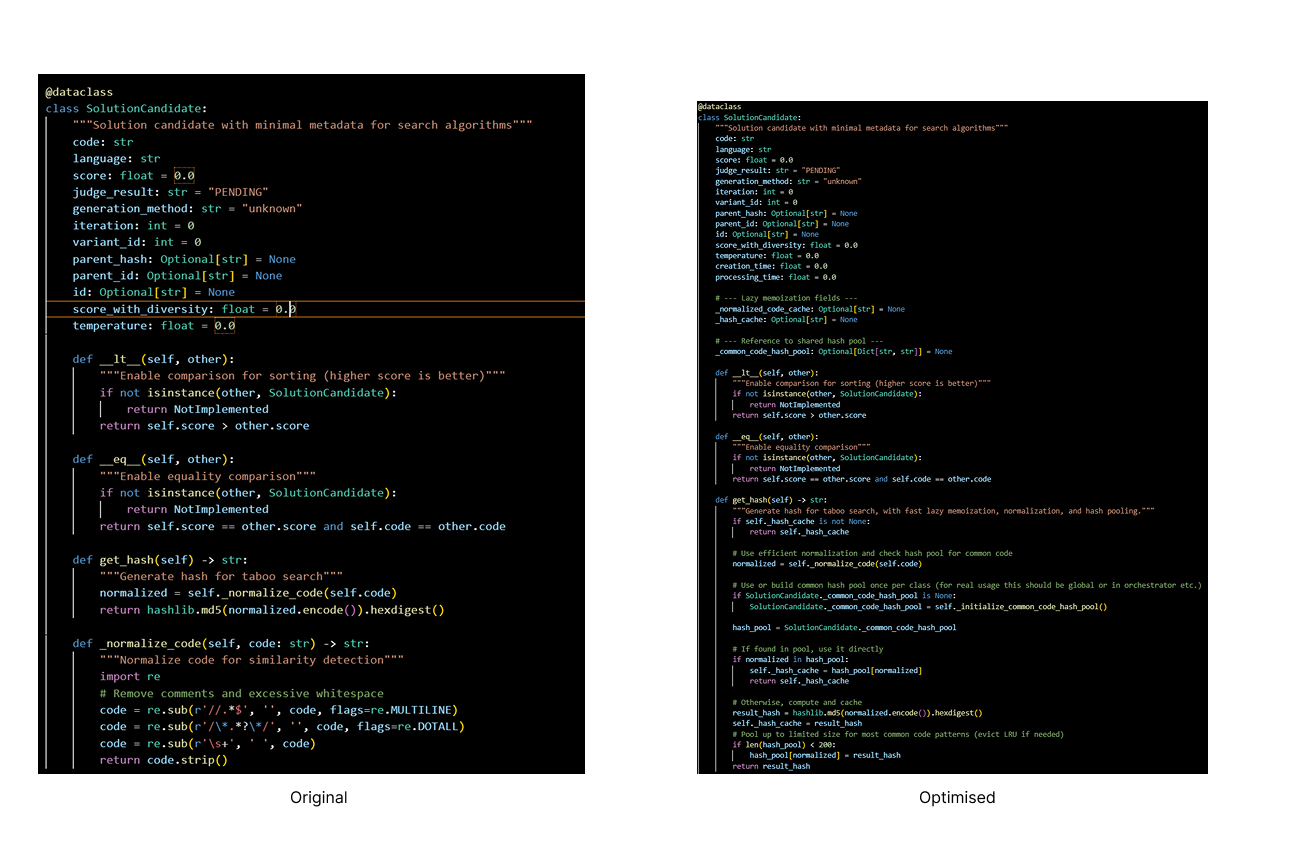This screenshot has height=847, width=1312.
Task: Click 'hash_pool = SolutionCandidate._common_code_hash_pool' line
Action: 844,628
